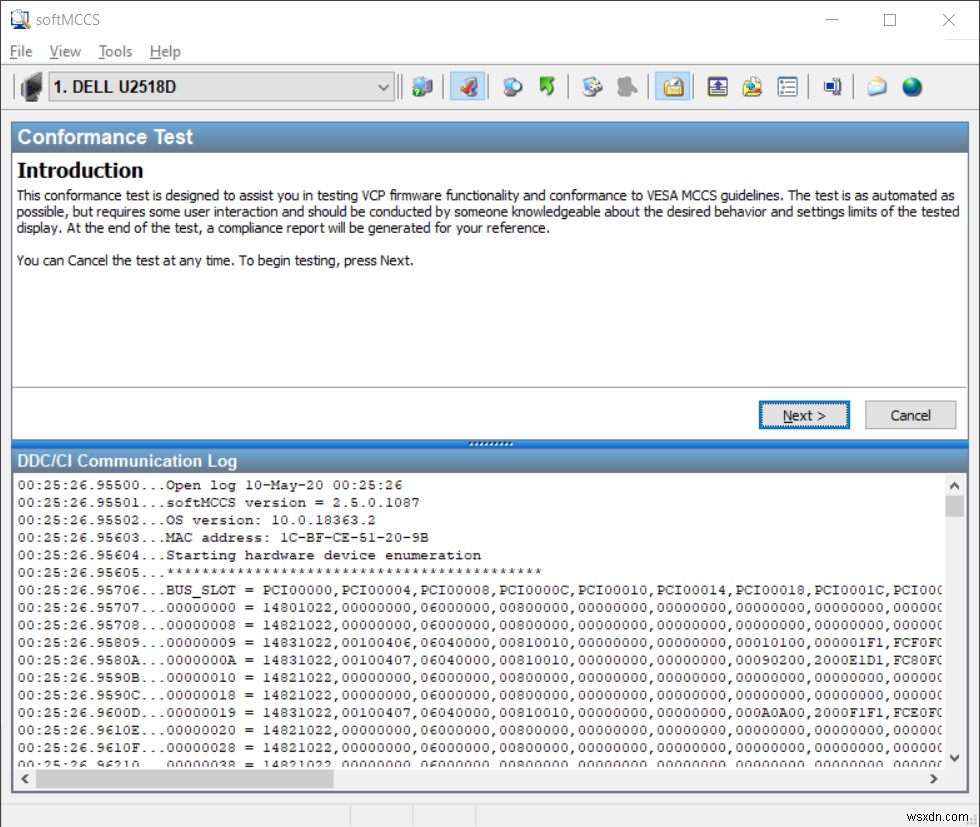Click the color palette toolbar icon
This screenshot has height=827, width=980.
click(592, 86)
